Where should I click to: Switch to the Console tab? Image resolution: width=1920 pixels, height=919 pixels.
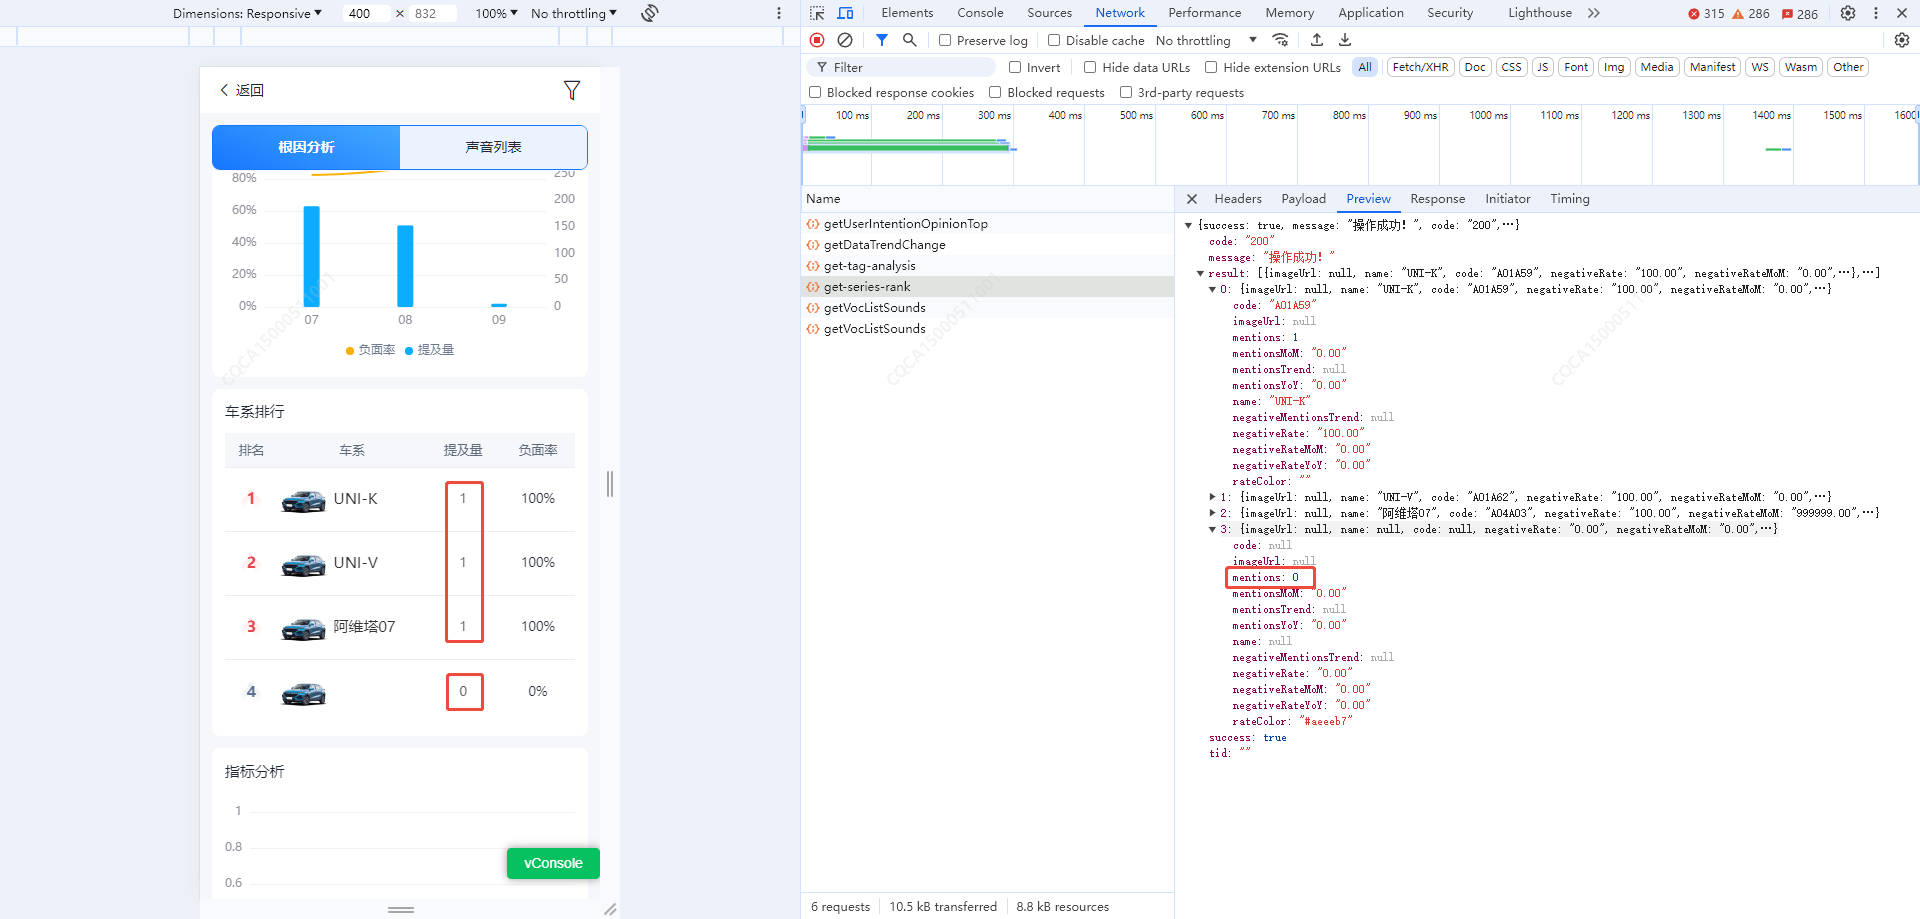point(979,13)
